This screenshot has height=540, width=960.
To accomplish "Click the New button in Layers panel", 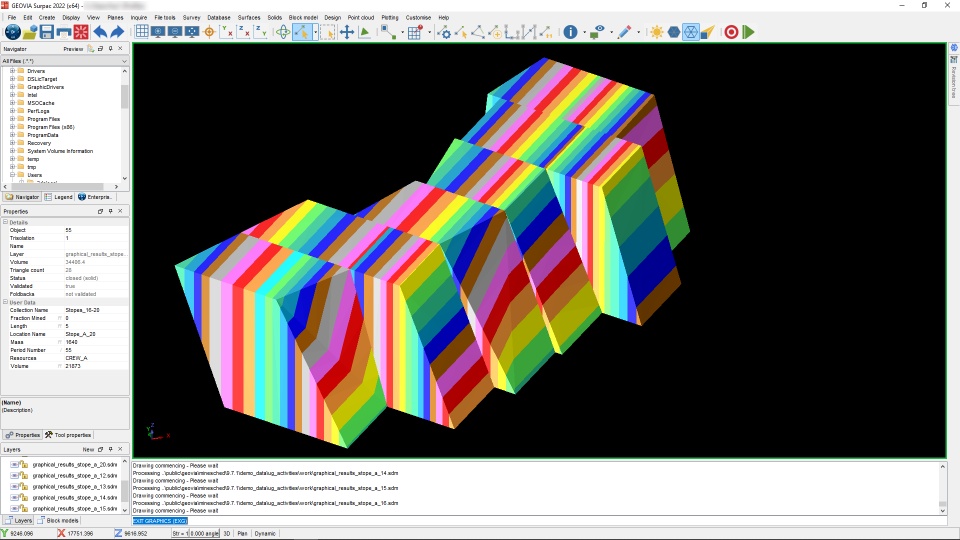I will click(x=88, y=450).
